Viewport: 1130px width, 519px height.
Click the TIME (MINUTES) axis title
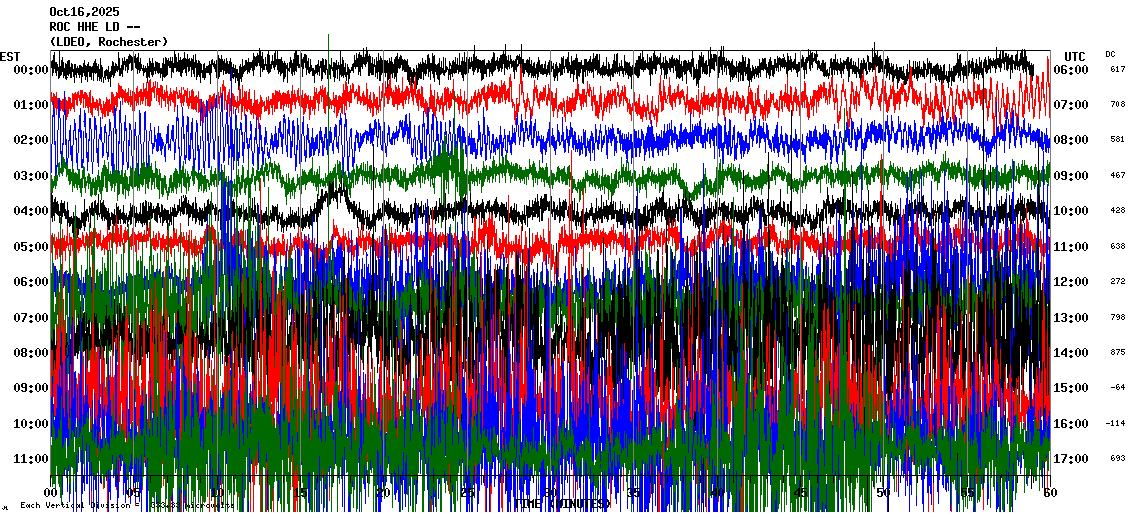point(563,504)
